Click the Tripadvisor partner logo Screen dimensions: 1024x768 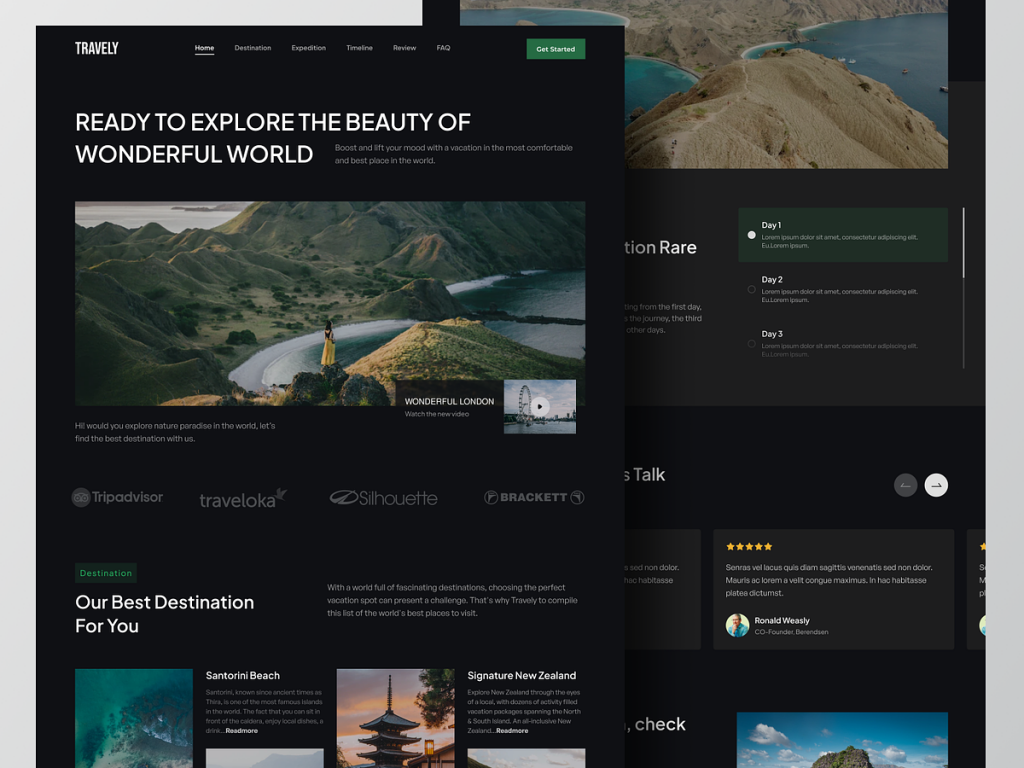(117, 497)
